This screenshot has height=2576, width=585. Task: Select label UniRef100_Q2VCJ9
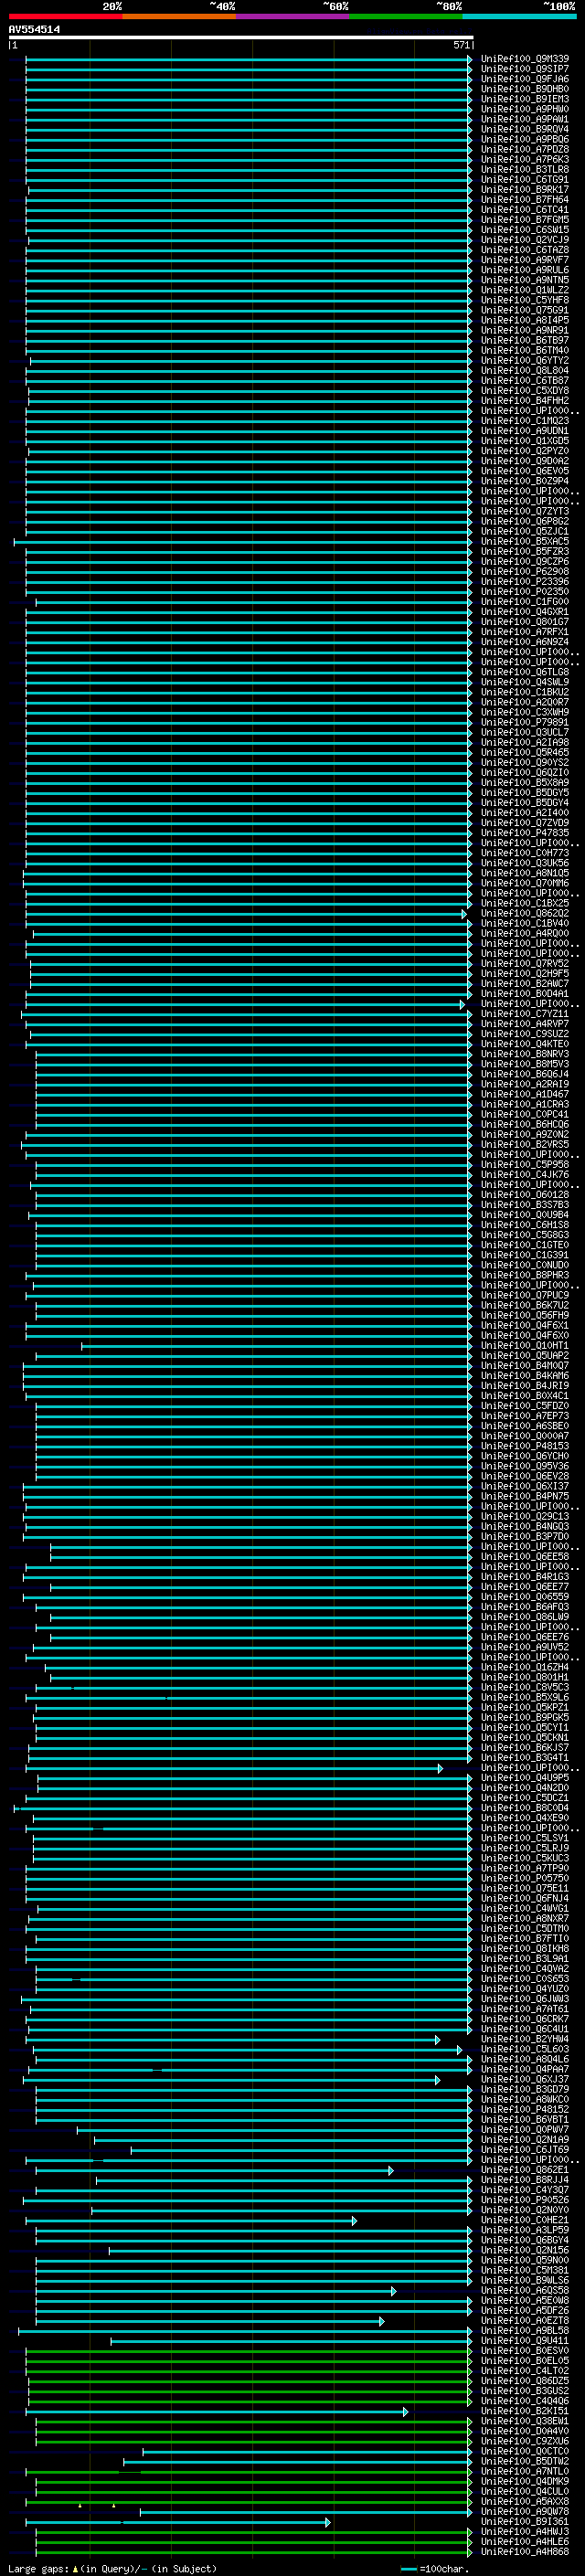[525, 240]
